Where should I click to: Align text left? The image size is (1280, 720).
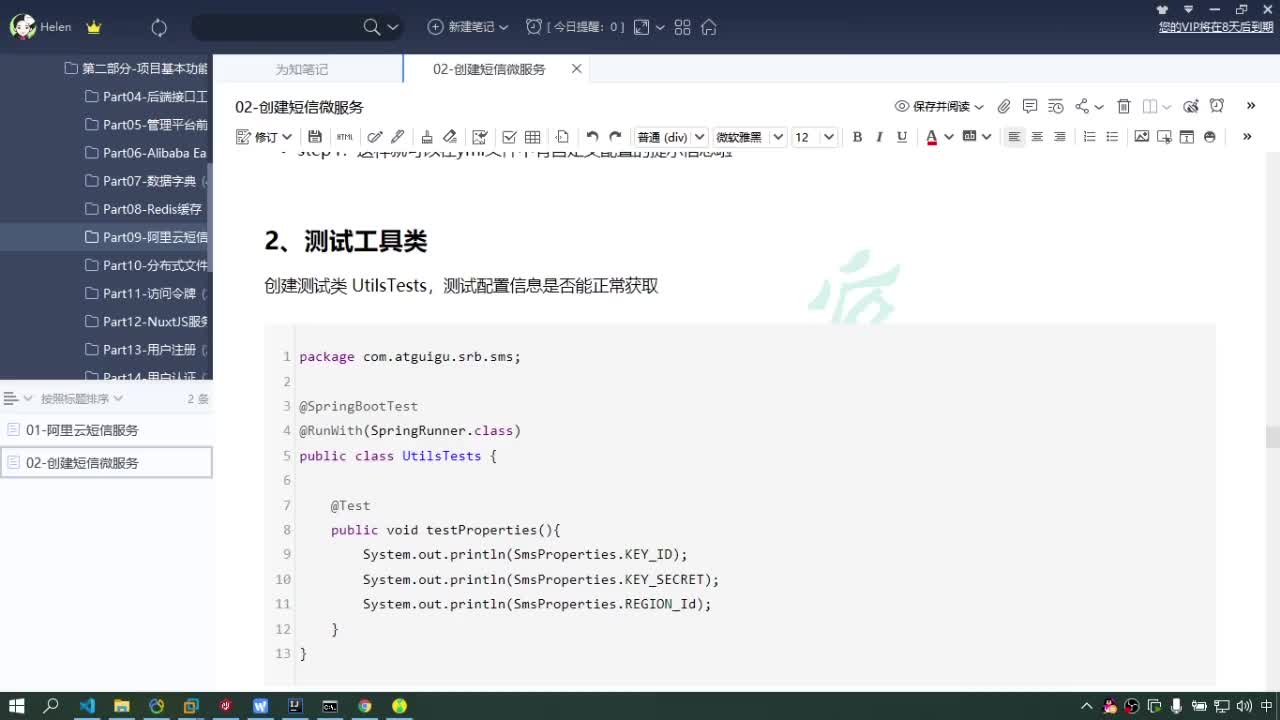pyautogui.click(x=1014, y=137)
